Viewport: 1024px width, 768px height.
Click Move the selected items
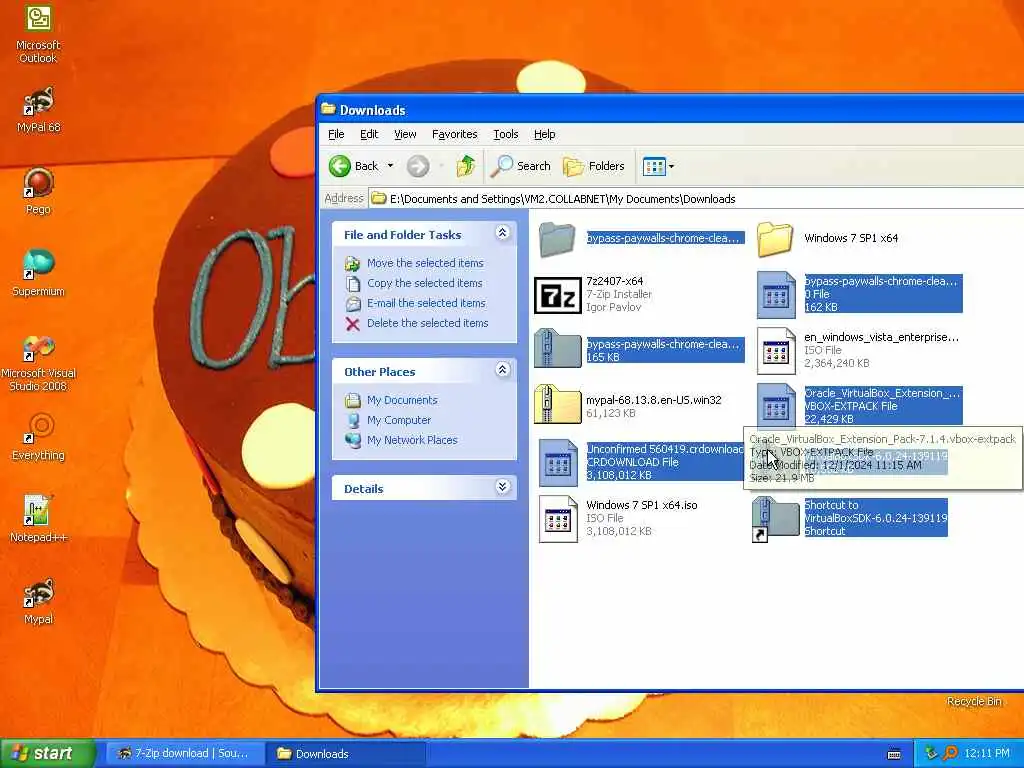(x=425, y=263)
